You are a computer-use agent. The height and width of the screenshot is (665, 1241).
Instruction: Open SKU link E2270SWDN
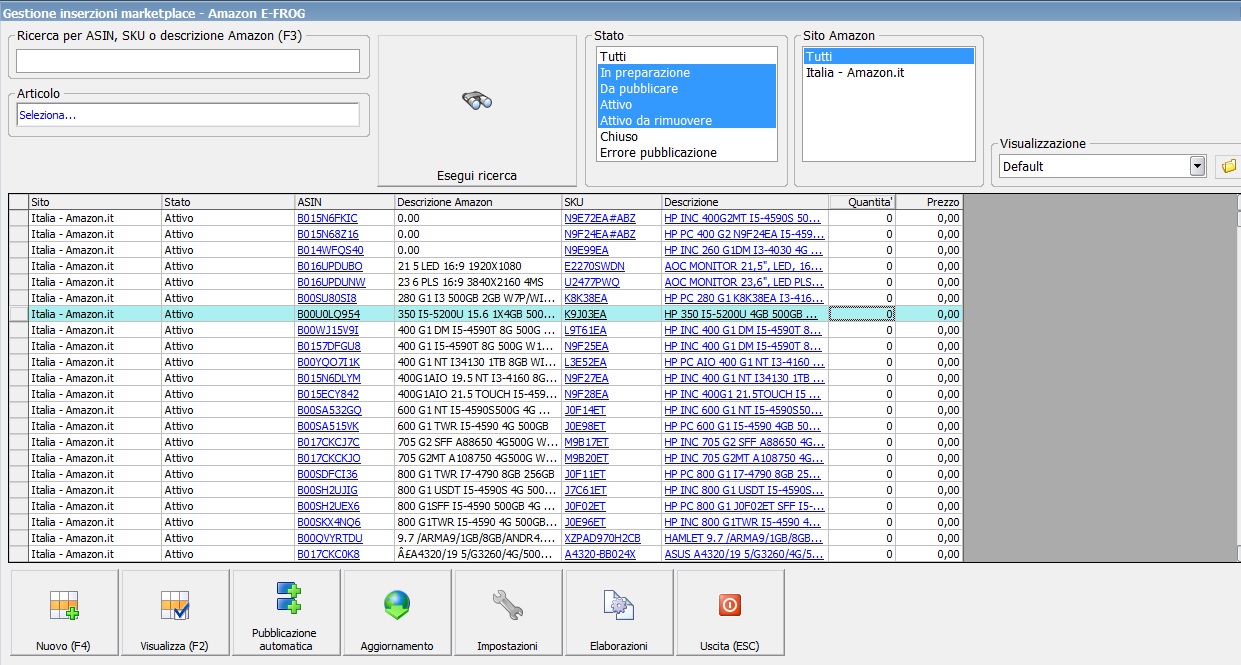click(x=594, y=266)
